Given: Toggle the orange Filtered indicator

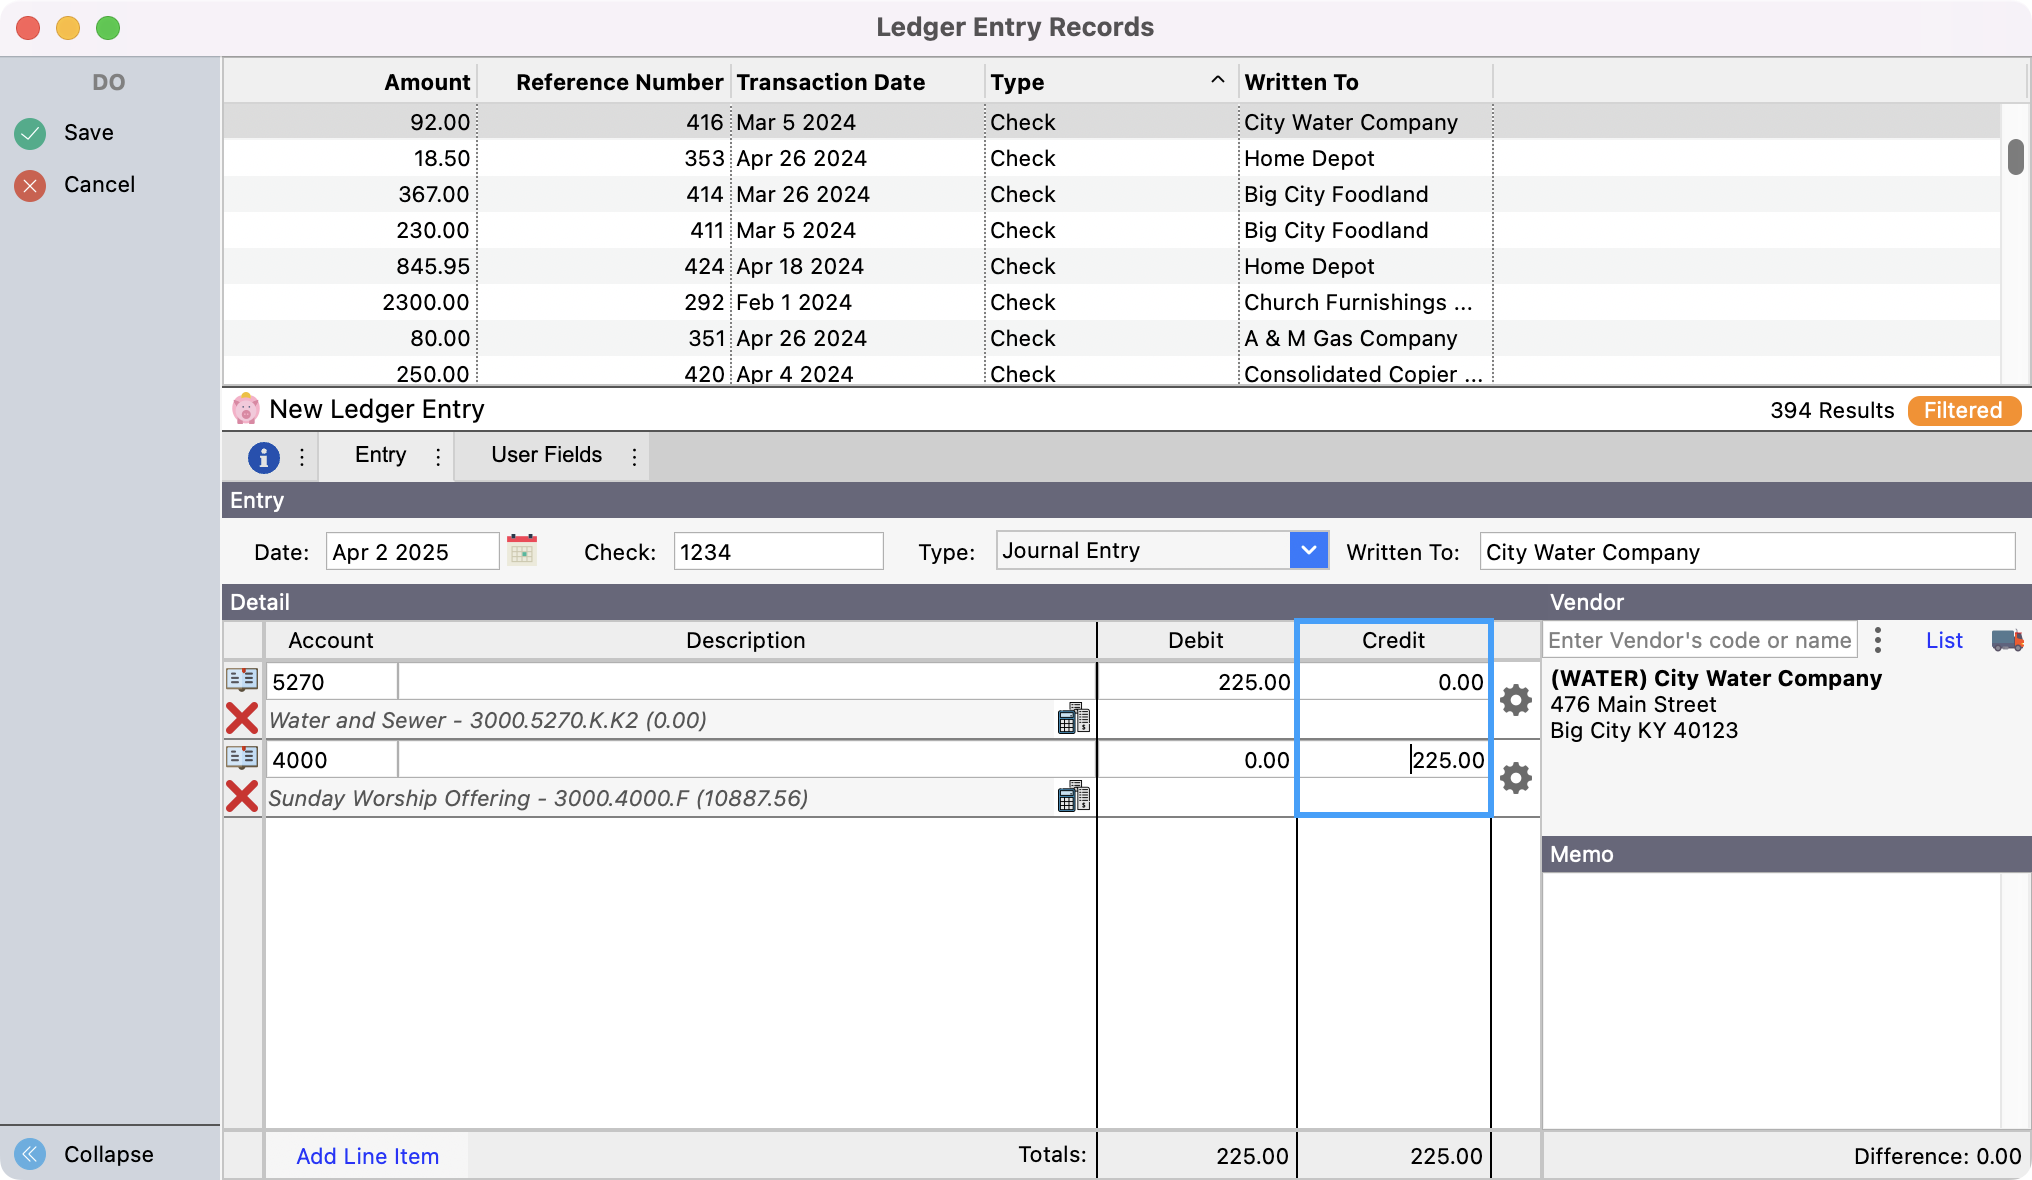Looking at the screenshot, I should pos(1963,411).
